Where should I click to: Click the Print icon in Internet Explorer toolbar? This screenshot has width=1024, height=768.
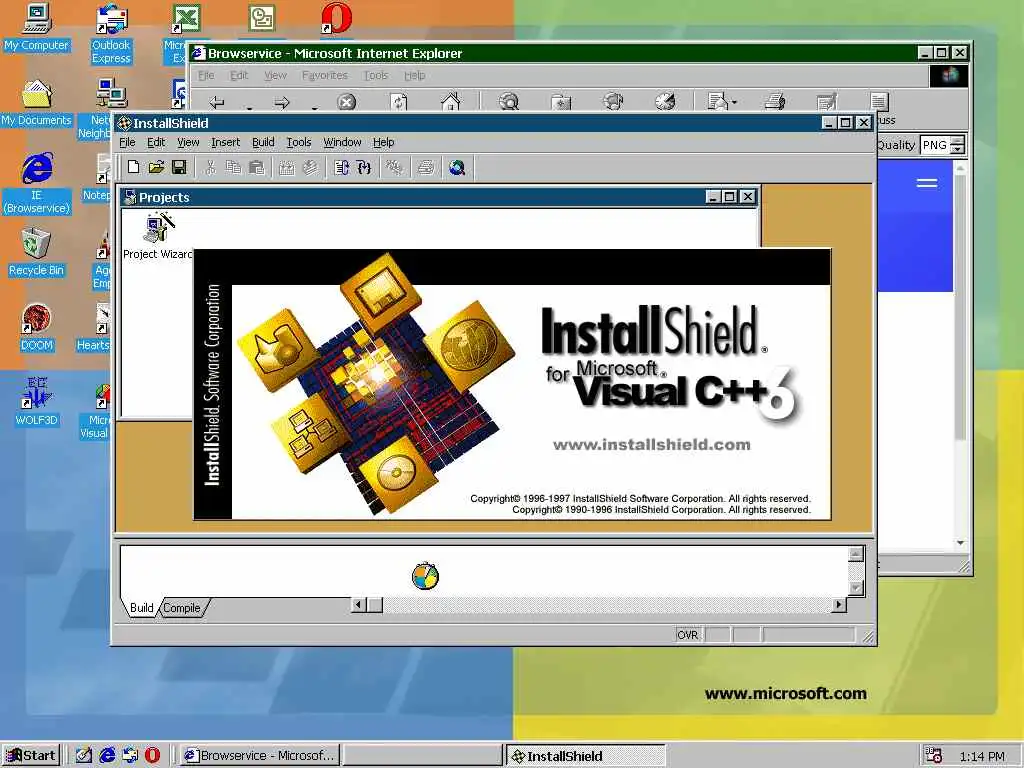coord(775,101)
